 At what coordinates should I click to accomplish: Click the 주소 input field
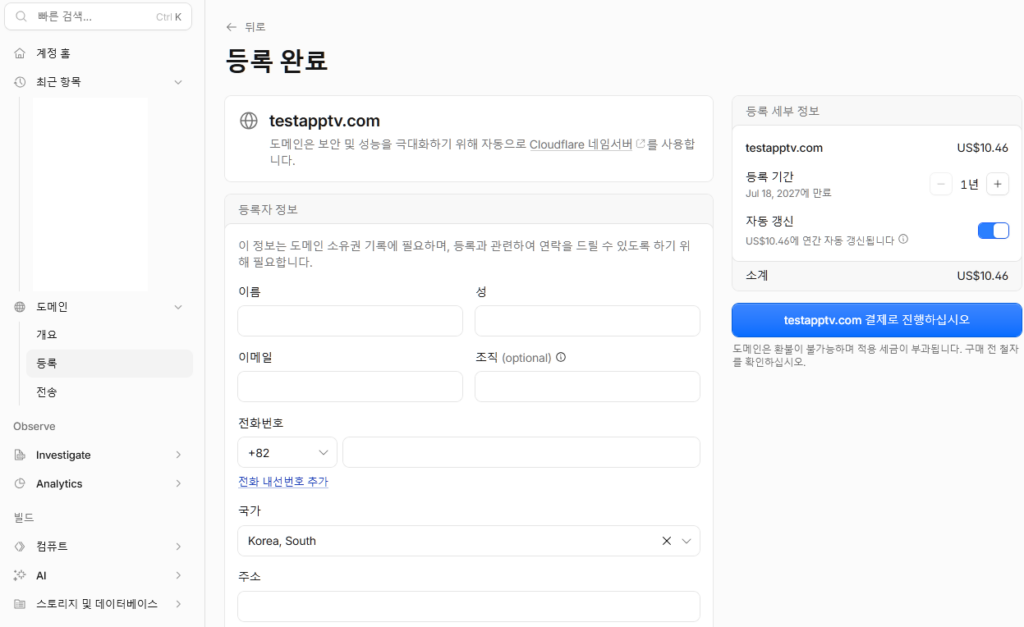tap(469, 607)
